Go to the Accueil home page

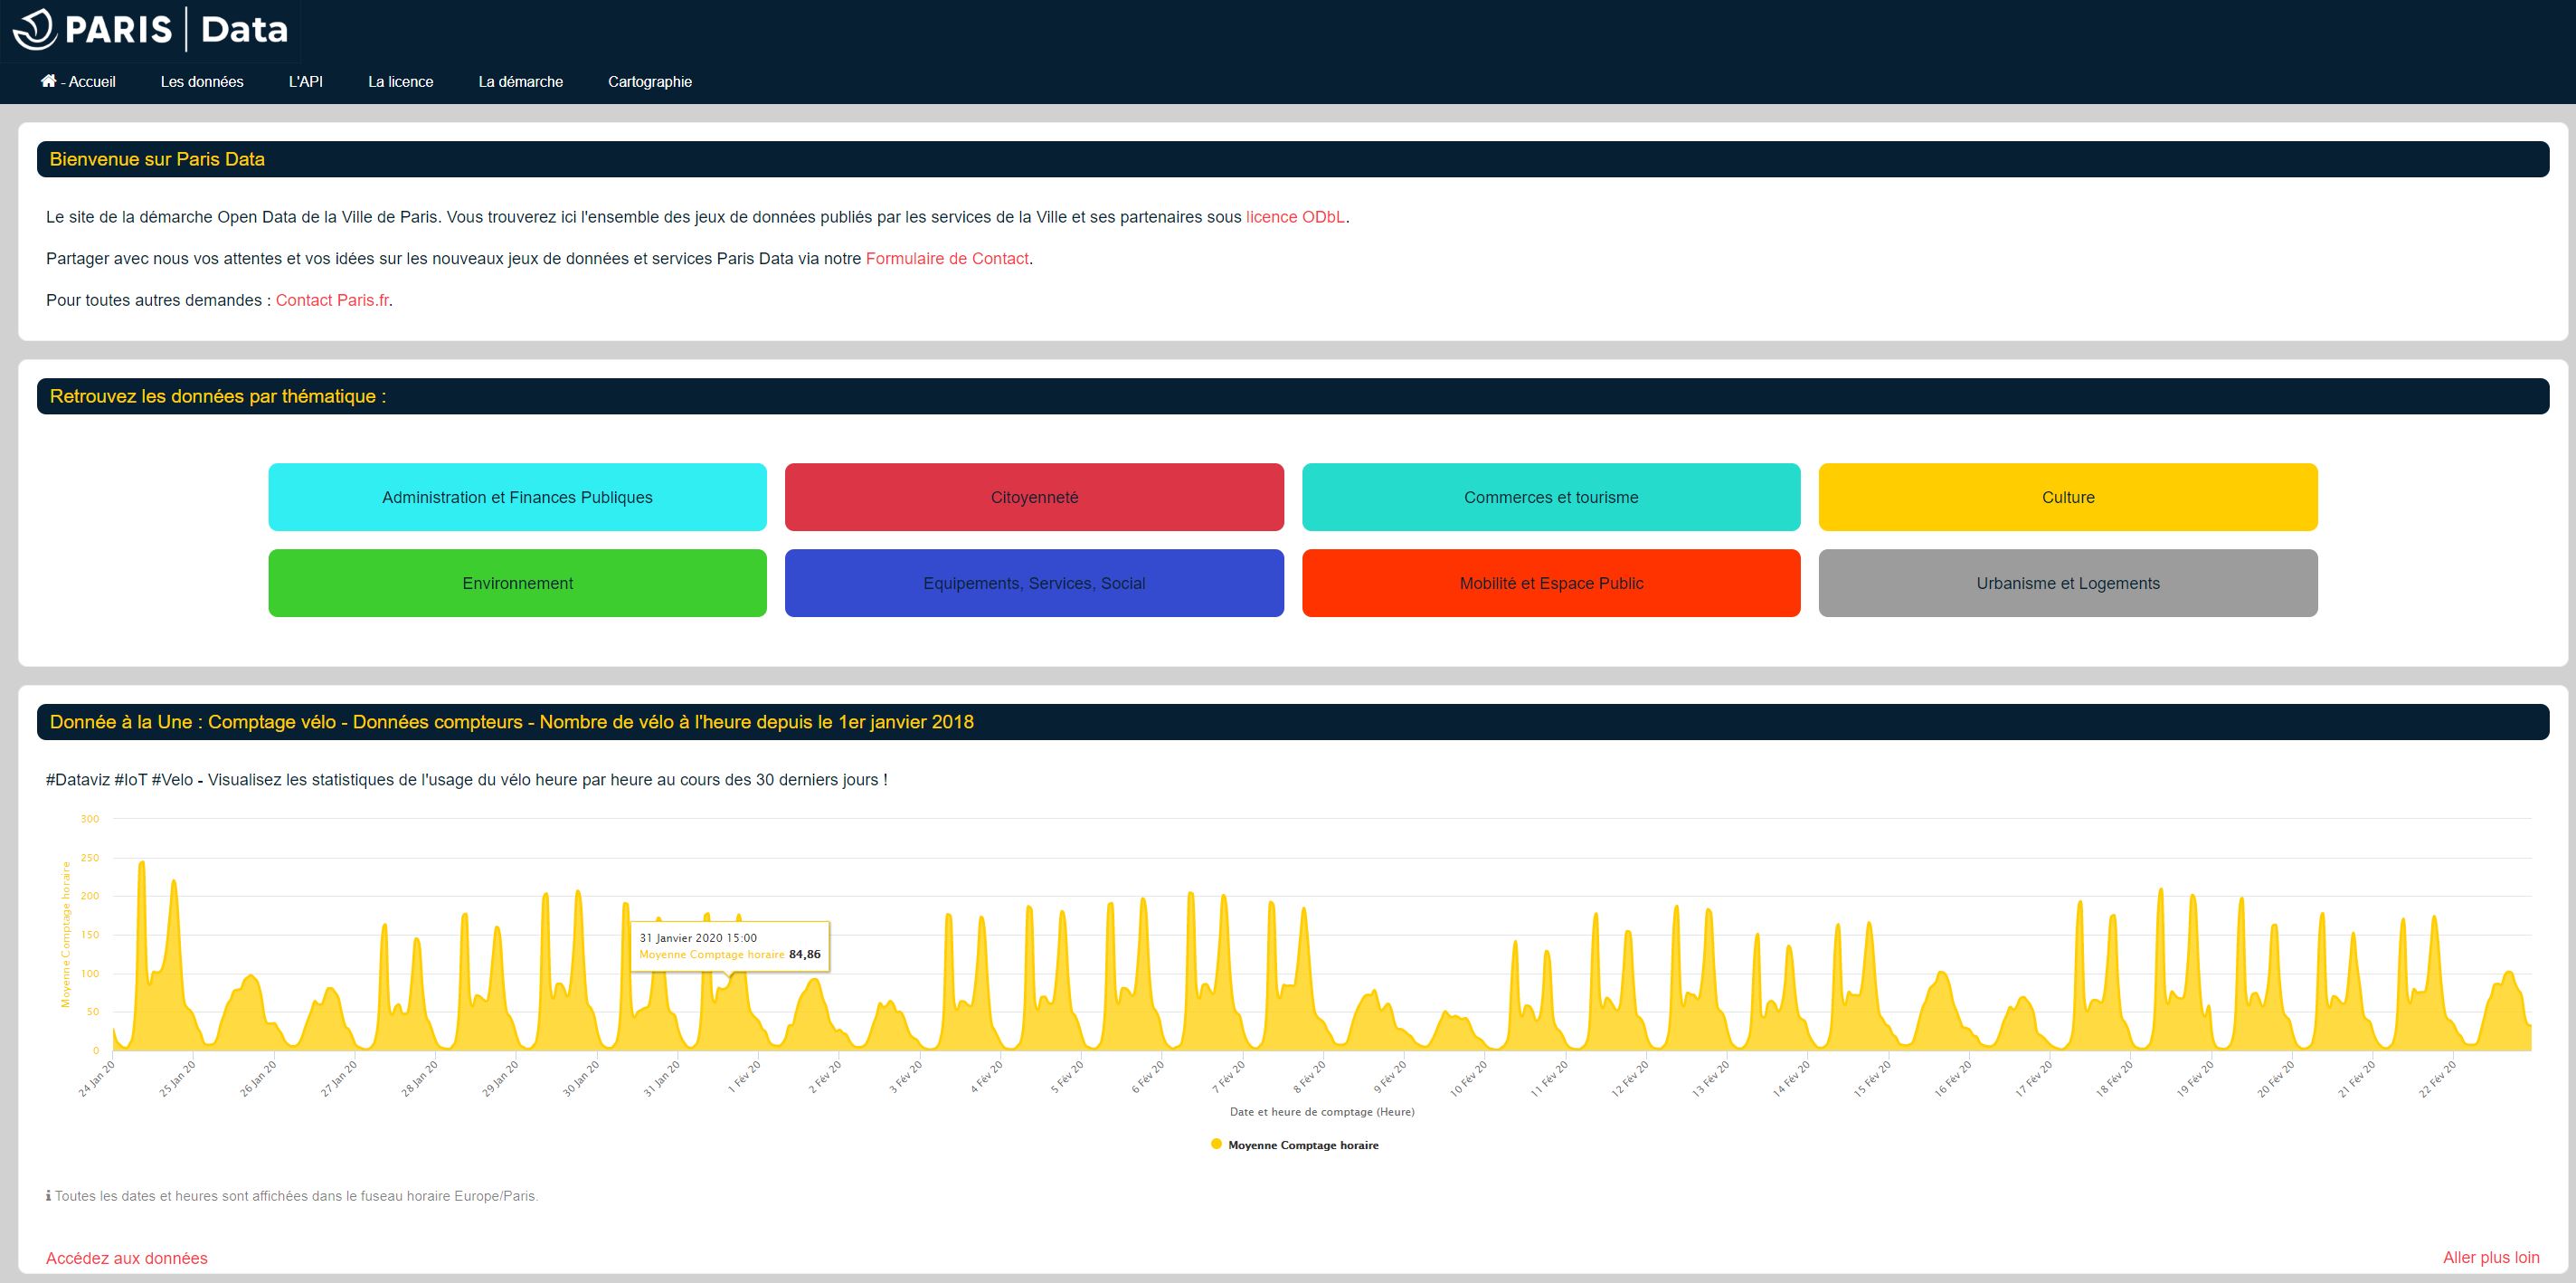point(78,82)
